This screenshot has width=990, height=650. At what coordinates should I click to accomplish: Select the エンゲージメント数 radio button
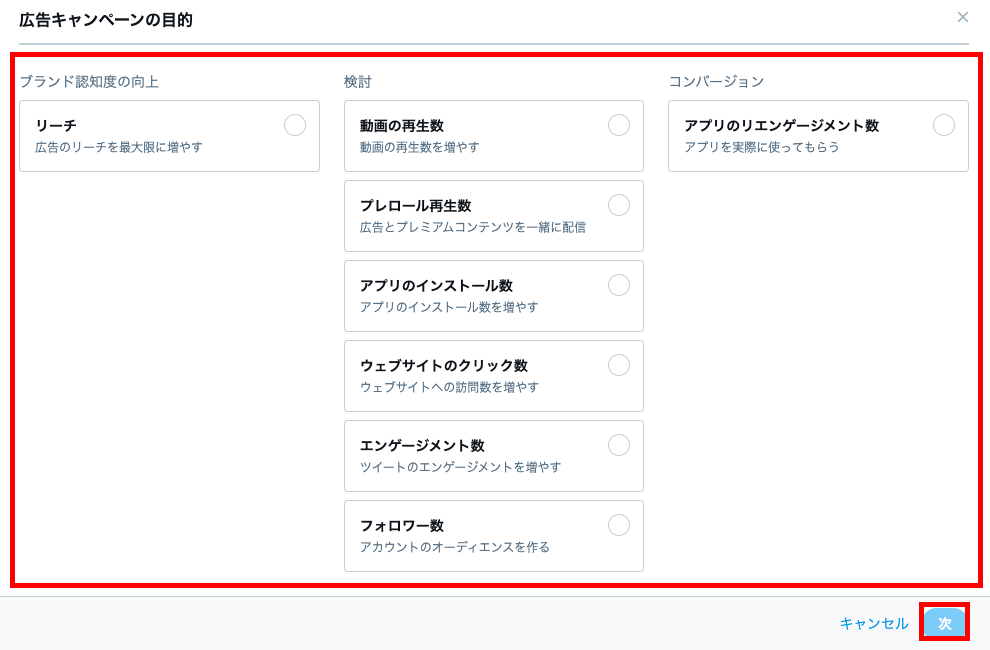(618, 445)
